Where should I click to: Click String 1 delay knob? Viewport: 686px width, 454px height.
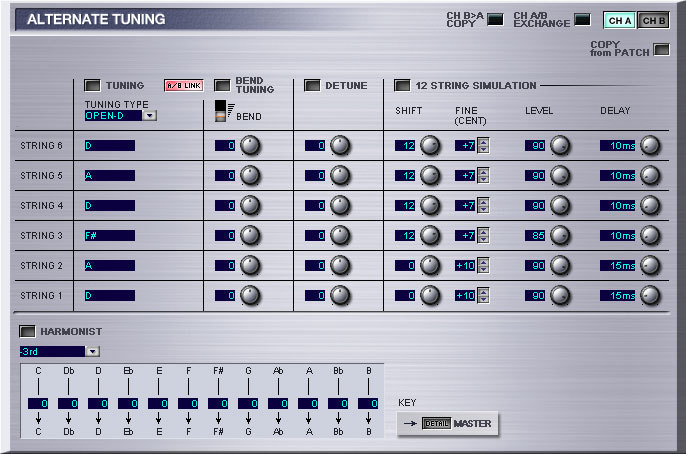click(650, 296)
